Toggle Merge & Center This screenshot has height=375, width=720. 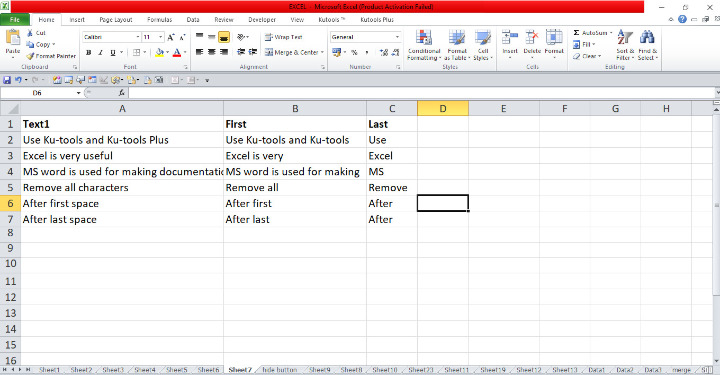[x=291, y=53]
